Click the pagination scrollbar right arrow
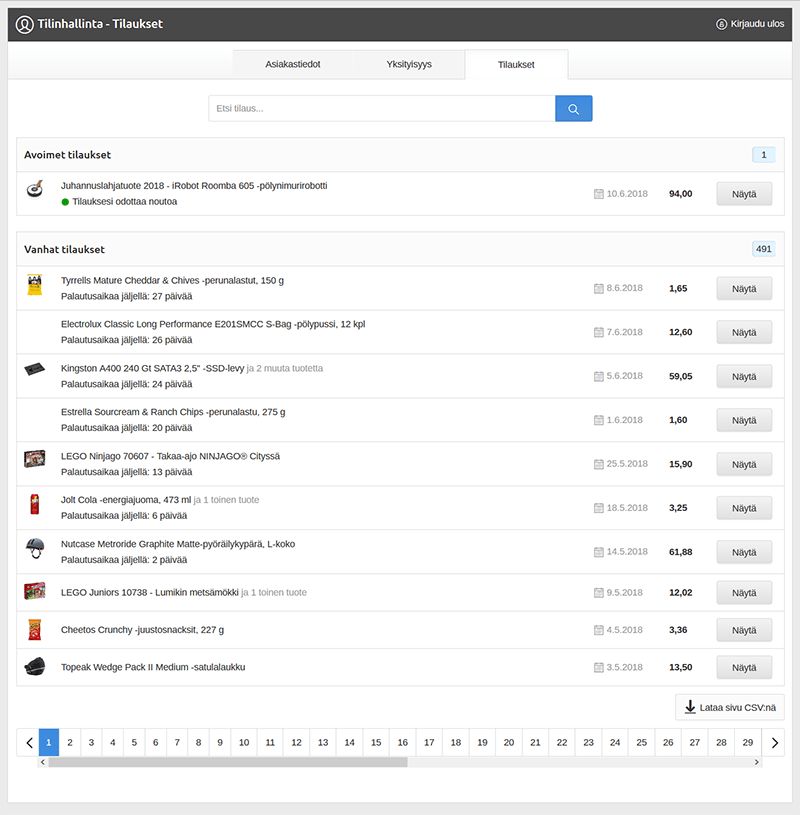This screenshot has height=815, width=800. coord(756,762)
